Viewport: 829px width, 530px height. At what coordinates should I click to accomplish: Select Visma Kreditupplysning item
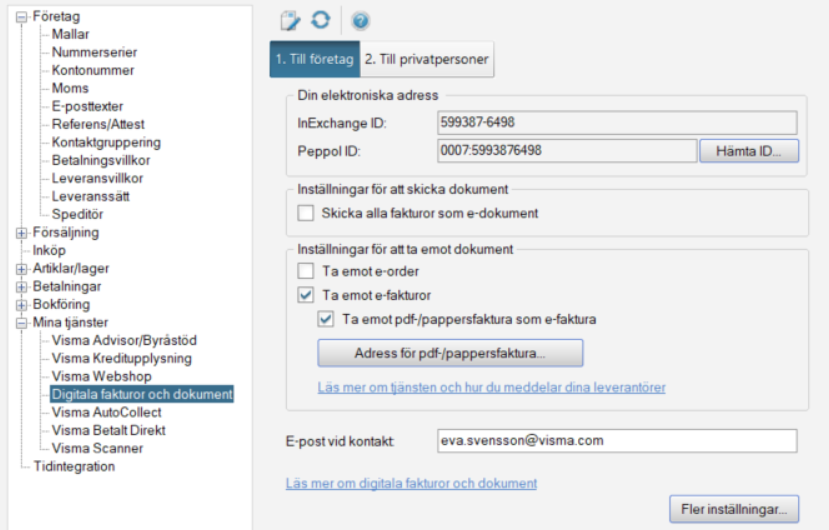(122, 358)
